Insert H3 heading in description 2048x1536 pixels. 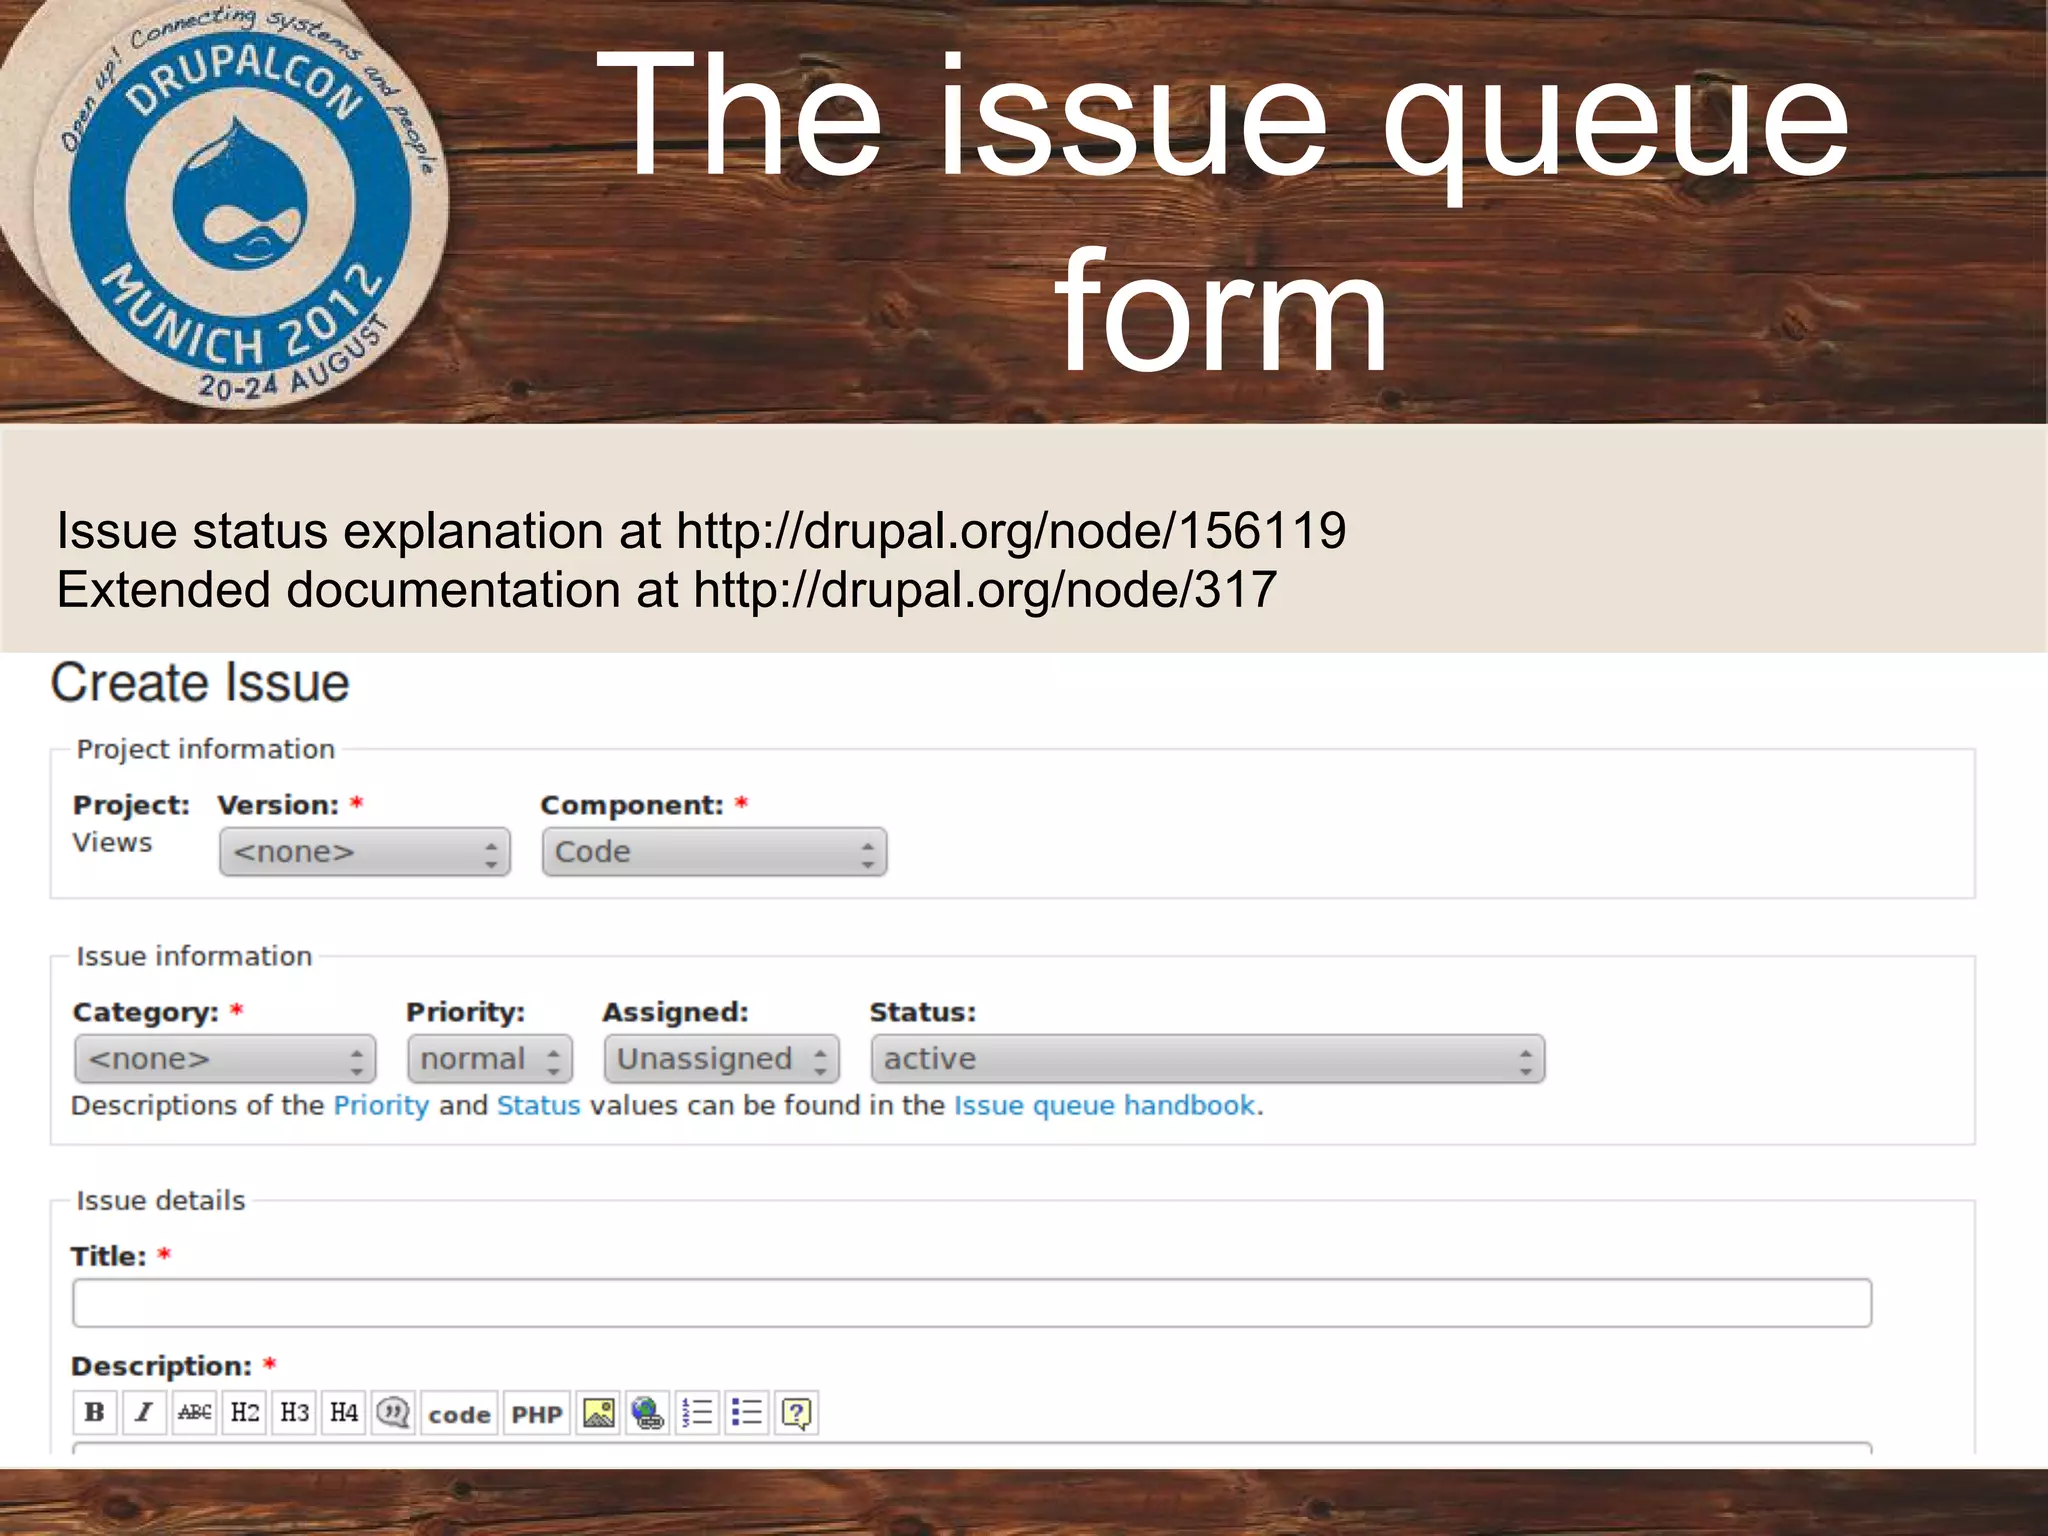[294, 1412]
